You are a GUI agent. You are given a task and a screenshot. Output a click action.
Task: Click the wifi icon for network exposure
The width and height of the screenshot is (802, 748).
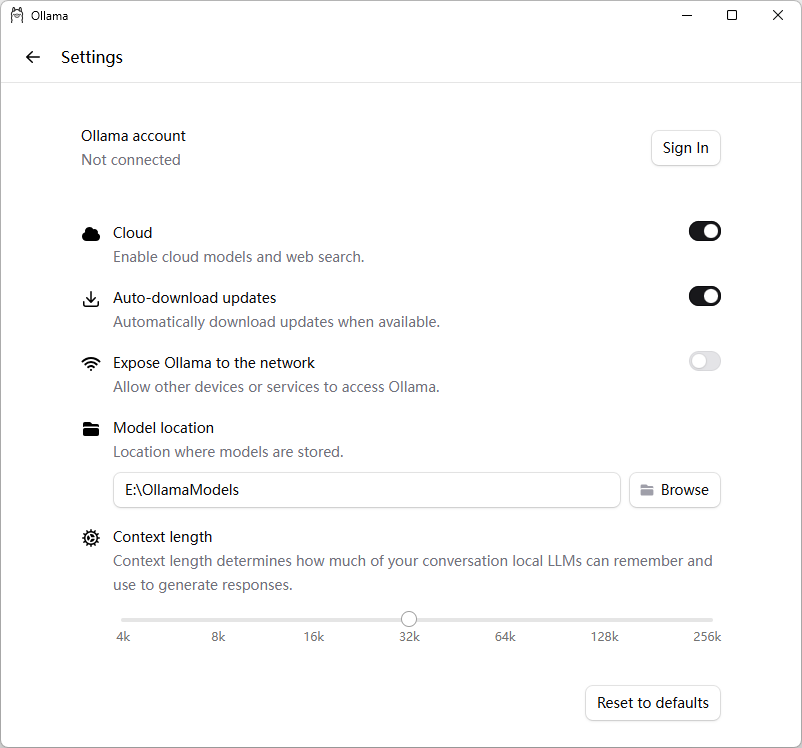click(91, 364)
